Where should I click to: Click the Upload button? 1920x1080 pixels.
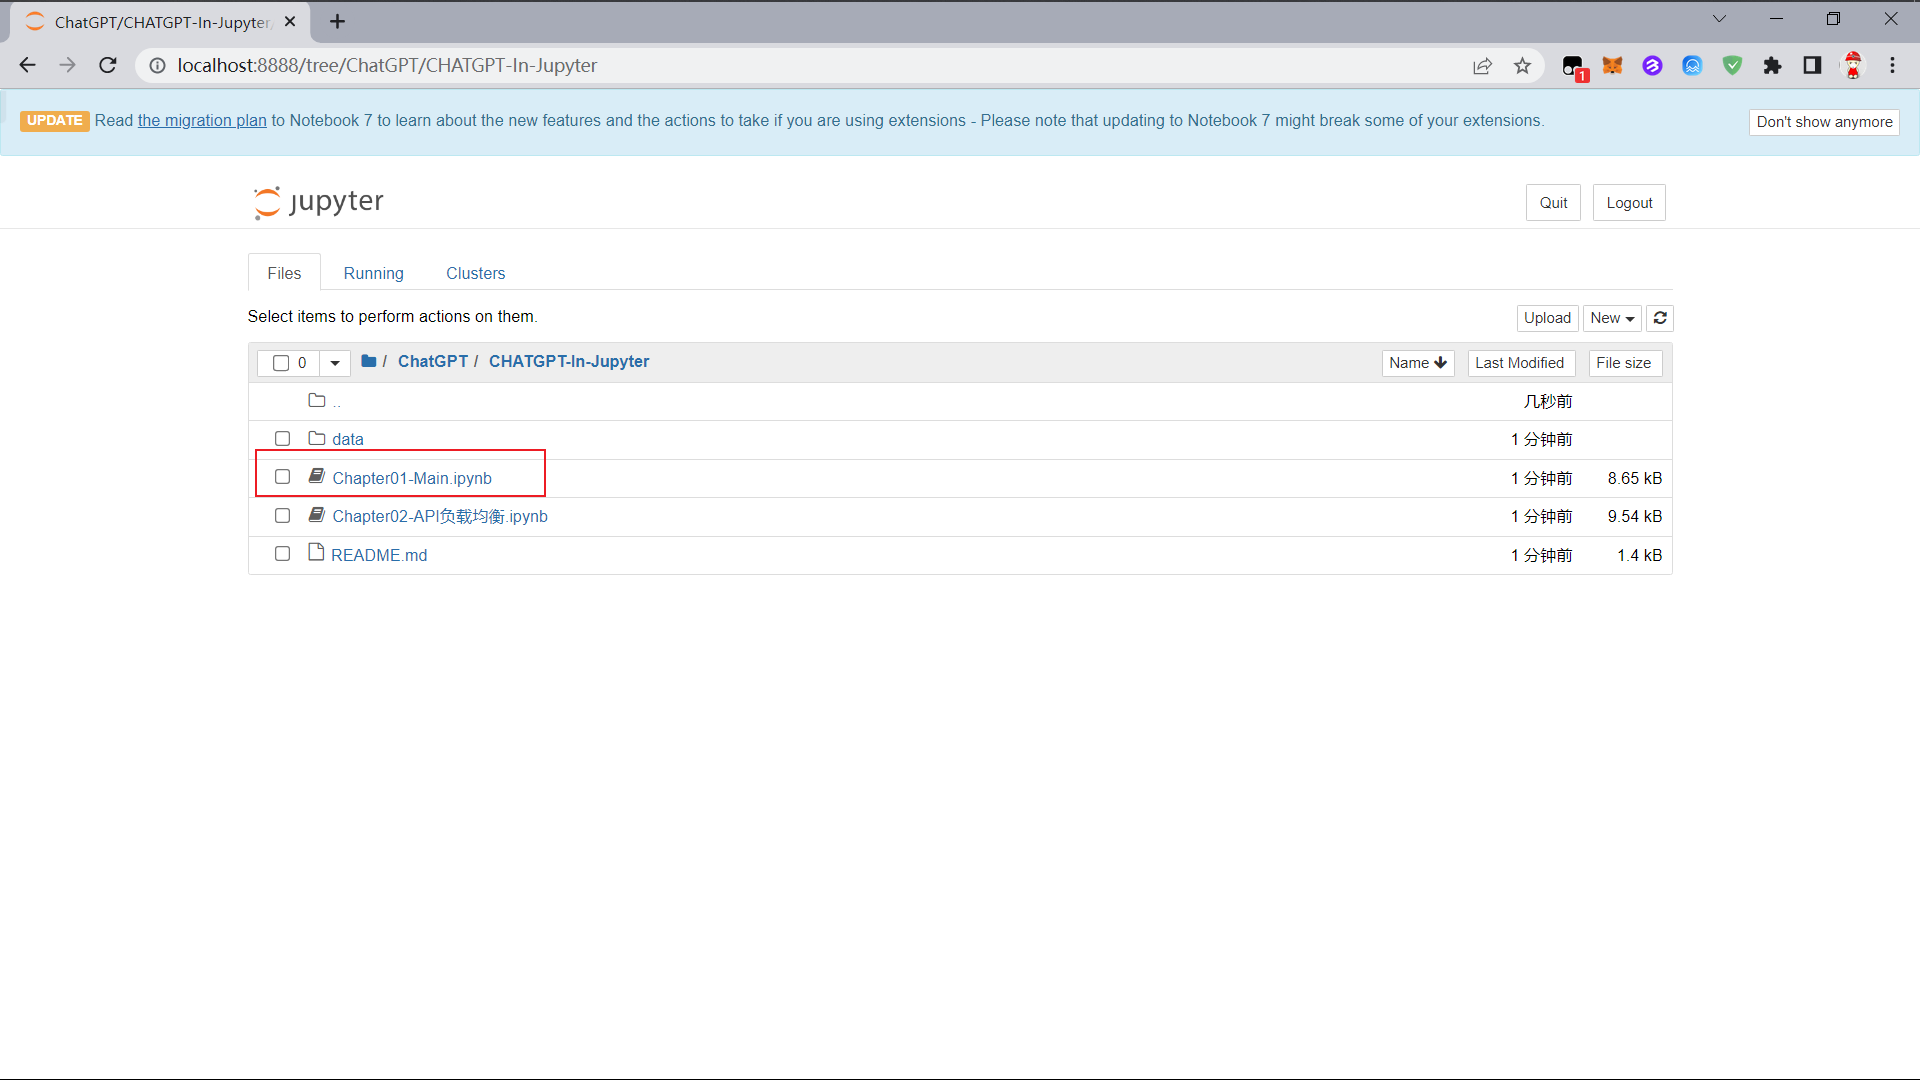pos(1547,318)
